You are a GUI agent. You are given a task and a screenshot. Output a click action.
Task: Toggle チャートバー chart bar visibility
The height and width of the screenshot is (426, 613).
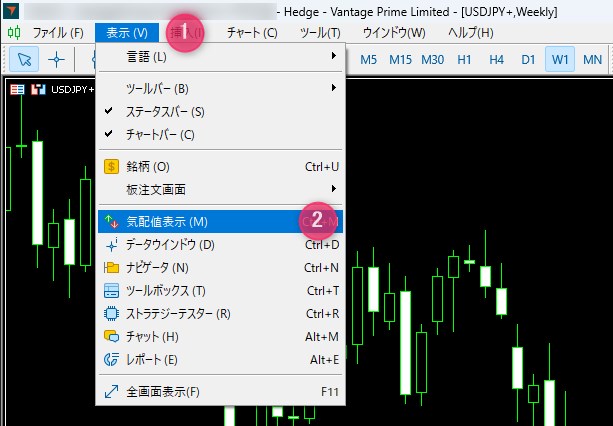[160, 134]
